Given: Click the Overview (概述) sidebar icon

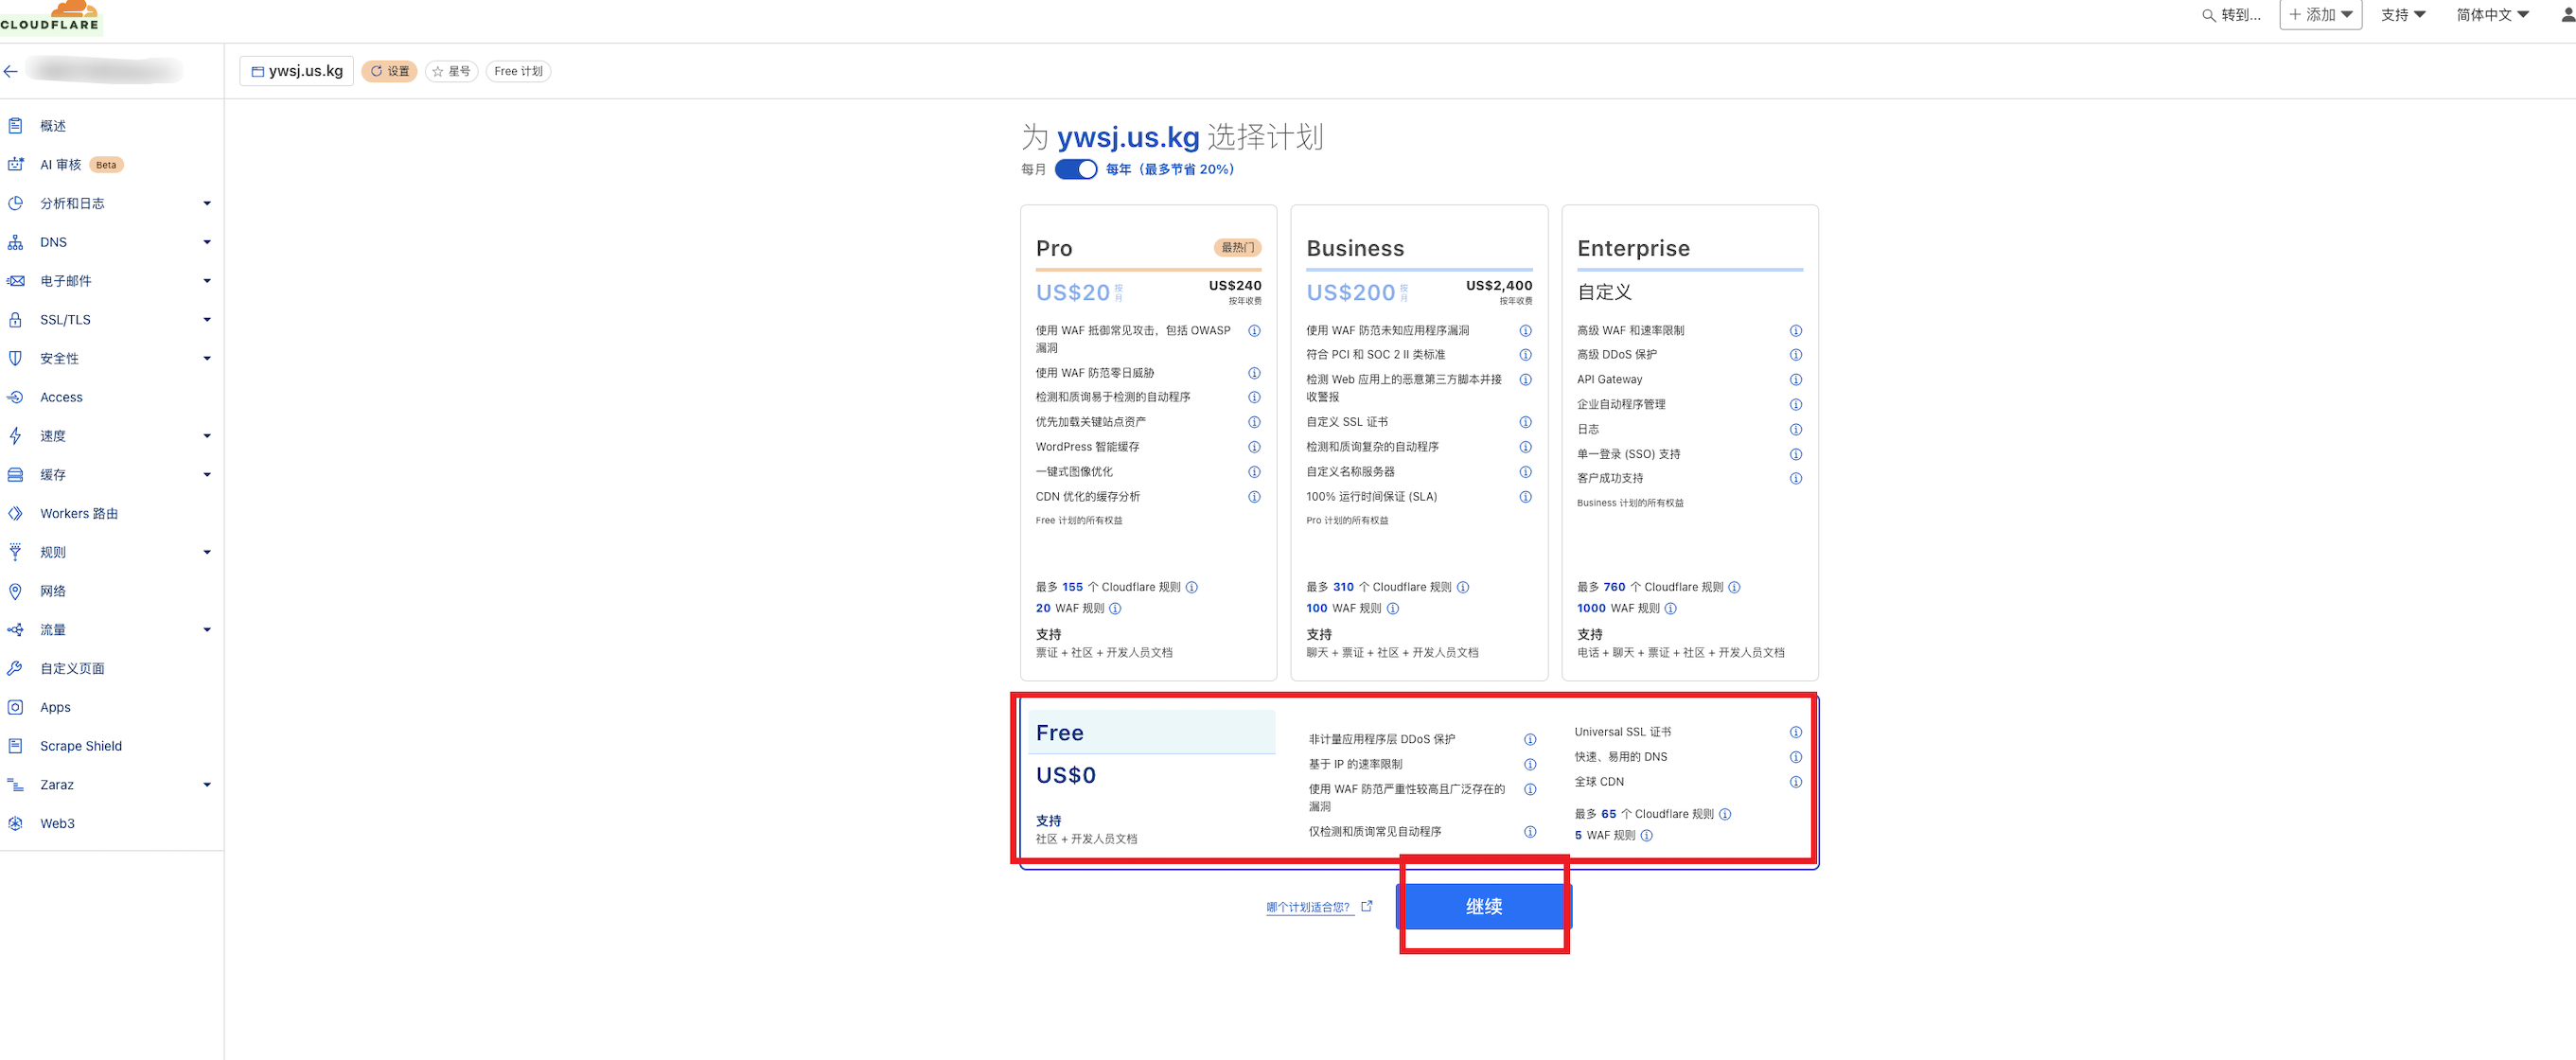Looking at the screenshot, I should click(x=15, y=125).
